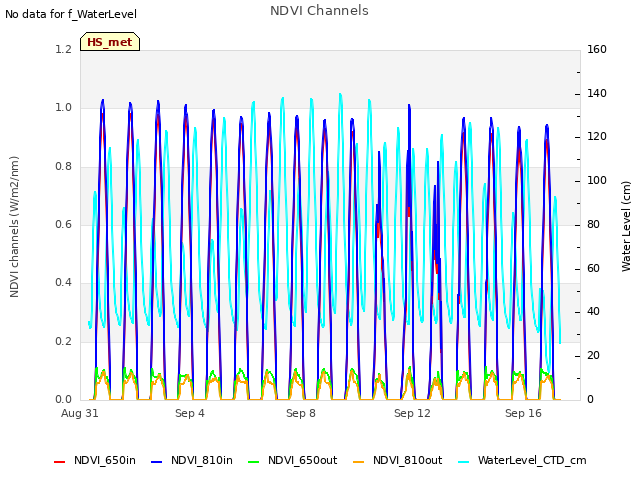The image size is (640, 480).
Task: Click the 0 right axis tick label
Action: point(590,400)
